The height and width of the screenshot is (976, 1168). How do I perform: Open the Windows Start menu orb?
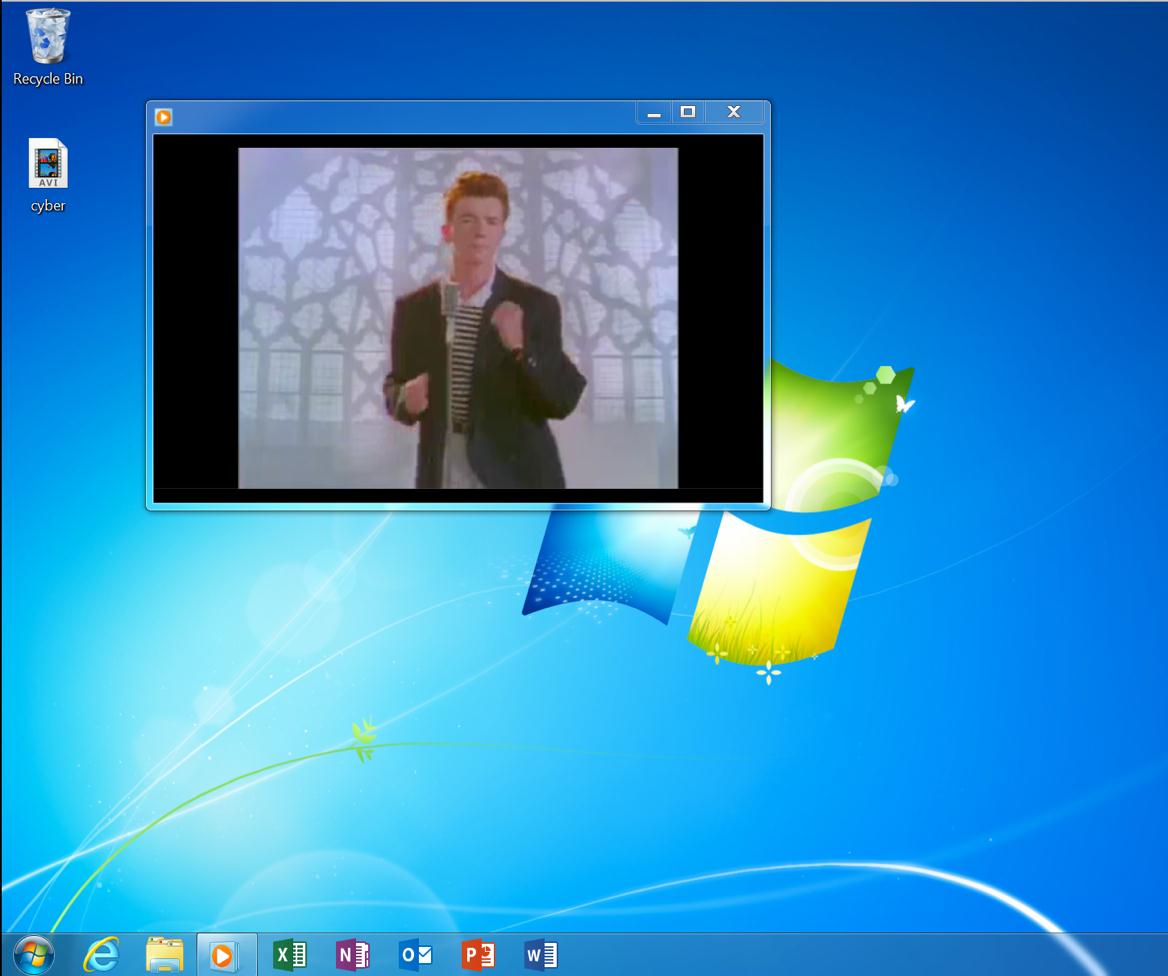(x=33, y=955)
